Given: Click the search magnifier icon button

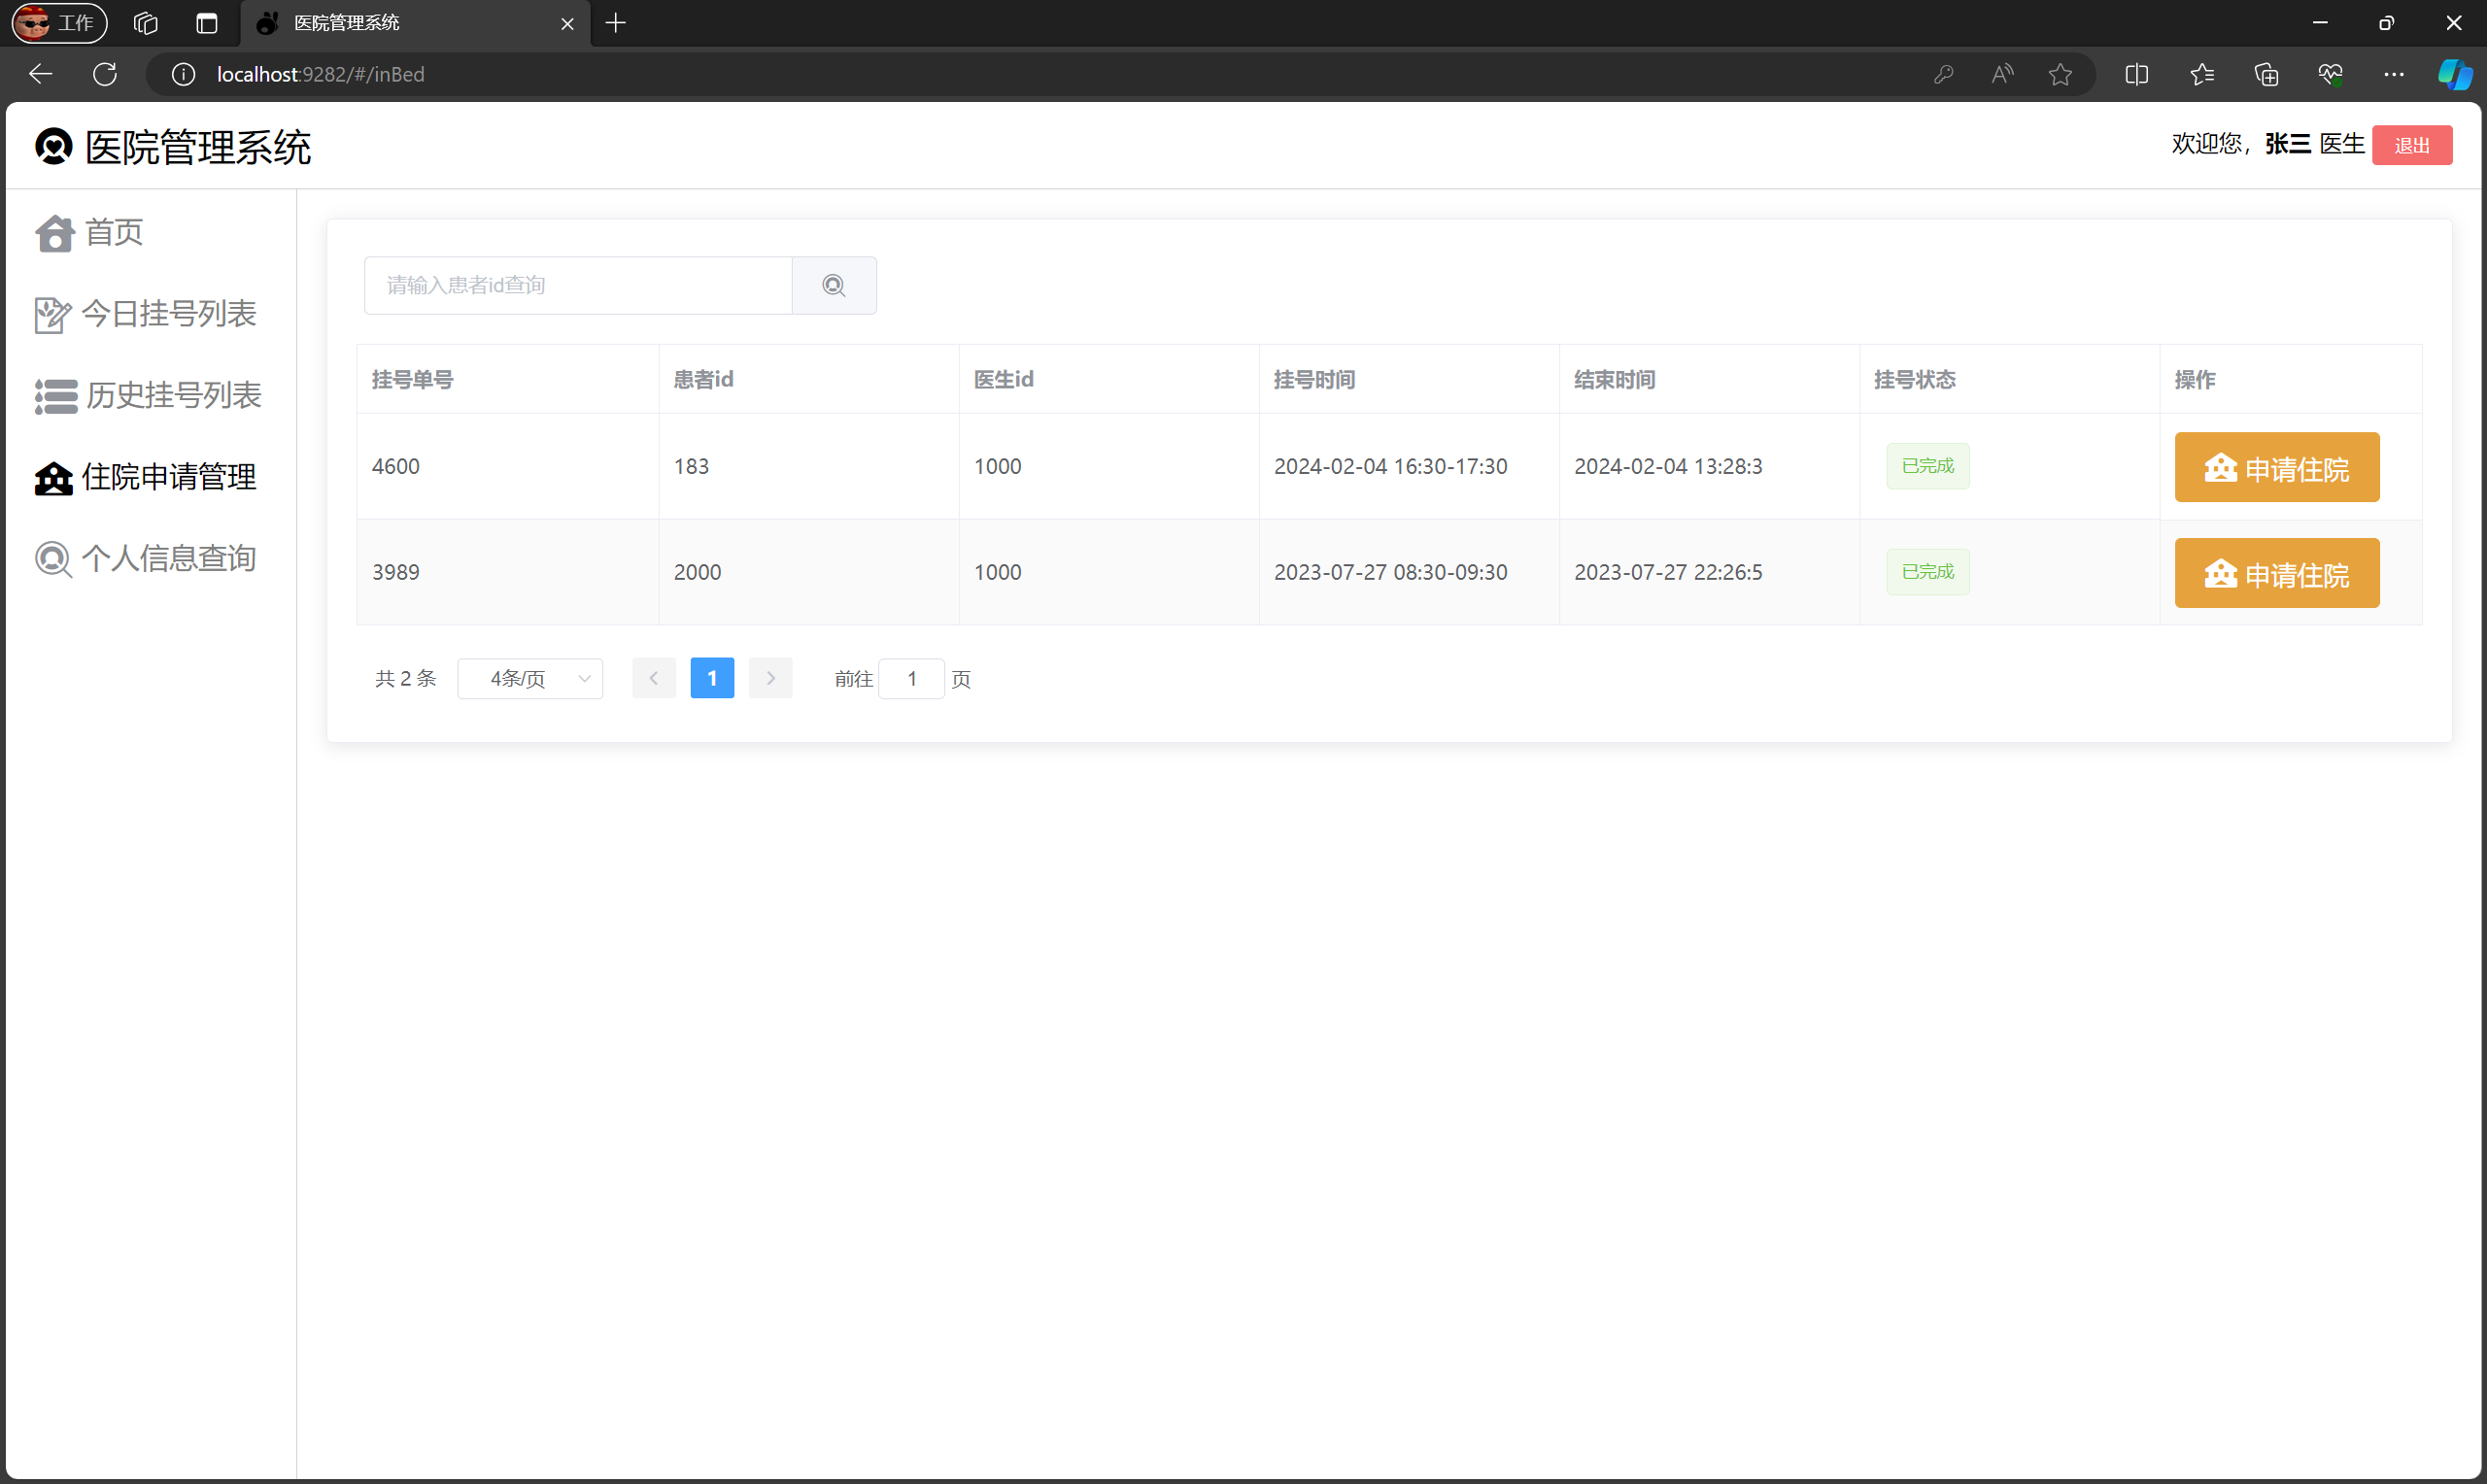Looking at the screenshot, I should click(x=833, y=286).
